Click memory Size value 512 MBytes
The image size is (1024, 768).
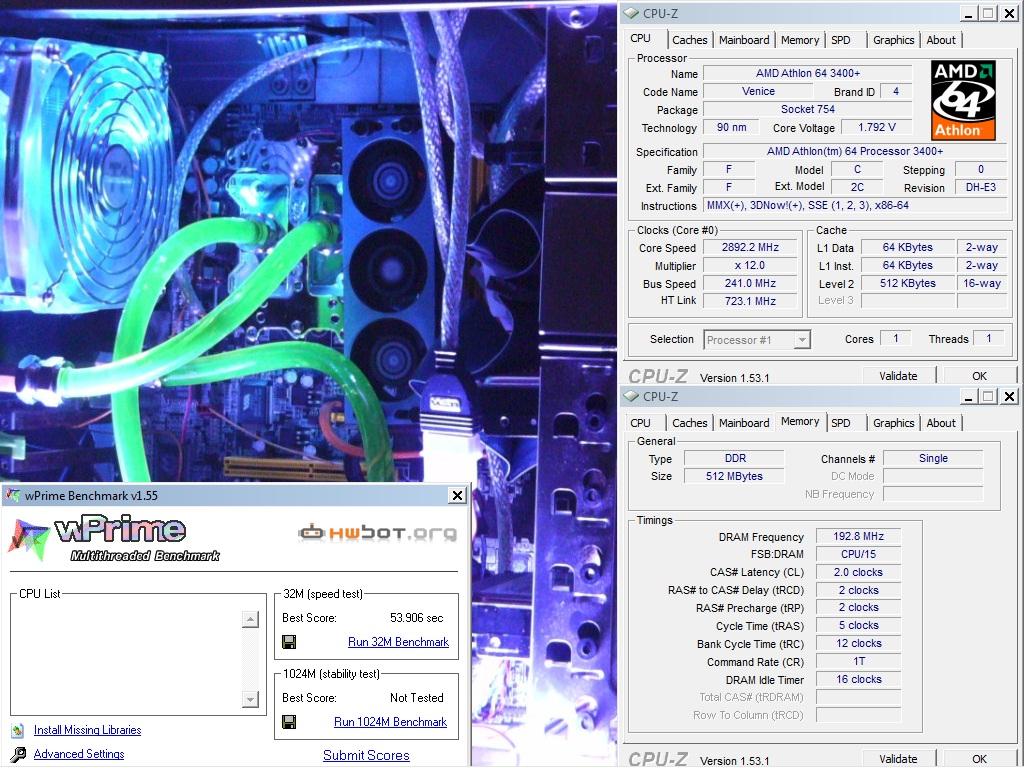point(734,476)
